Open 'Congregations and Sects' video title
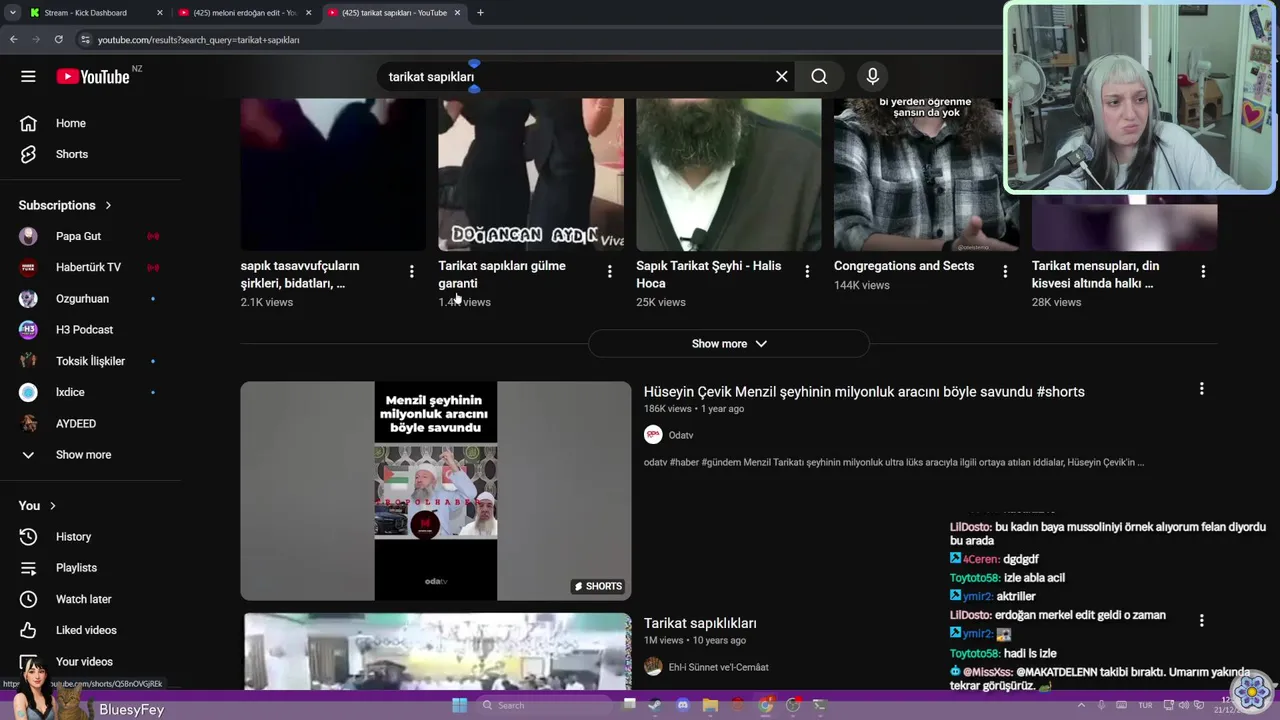 [x=904, y=265]
